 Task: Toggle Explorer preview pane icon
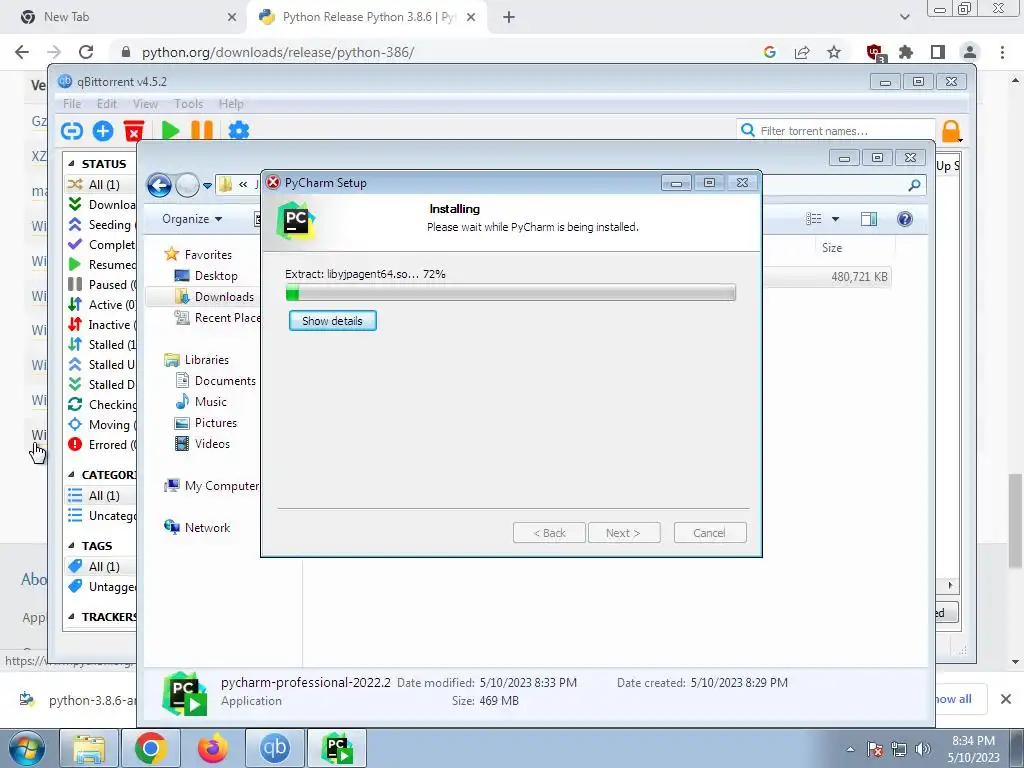[869, 219]
